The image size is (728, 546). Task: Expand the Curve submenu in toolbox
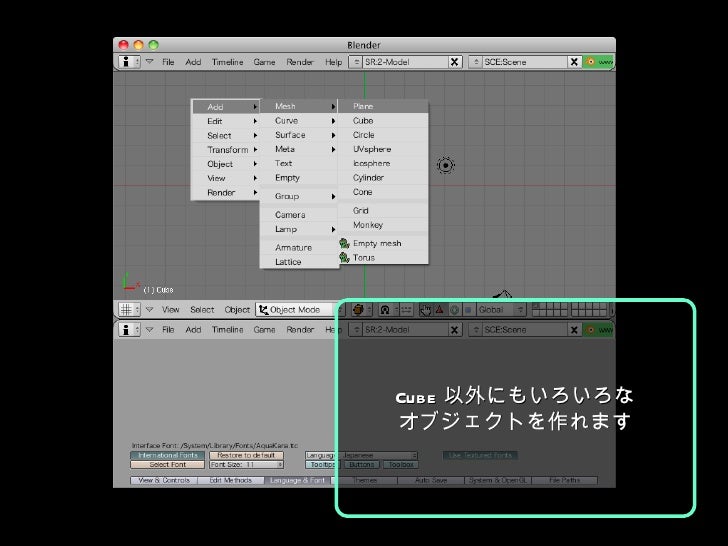point(299,121)
